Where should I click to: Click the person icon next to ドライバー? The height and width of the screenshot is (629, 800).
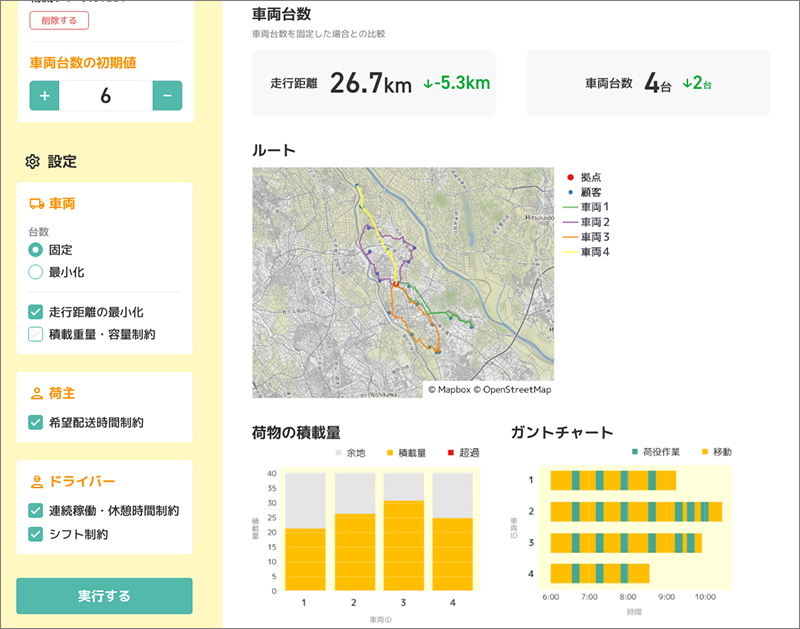(37, 482)
